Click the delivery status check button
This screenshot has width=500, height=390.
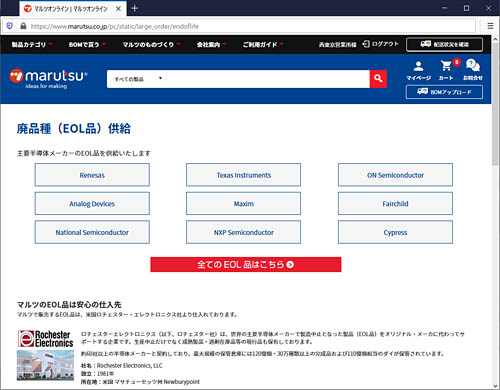click(444, 44)
